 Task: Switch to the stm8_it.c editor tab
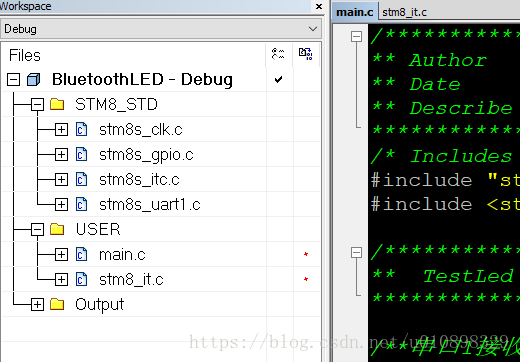coord(404,12)
